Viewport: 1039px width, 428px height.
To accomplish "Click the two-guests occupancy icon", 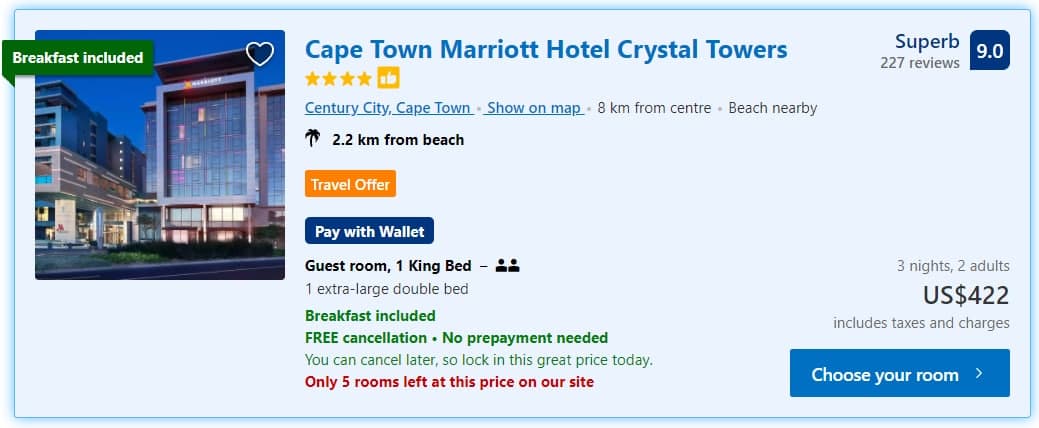I will [507, 266].
